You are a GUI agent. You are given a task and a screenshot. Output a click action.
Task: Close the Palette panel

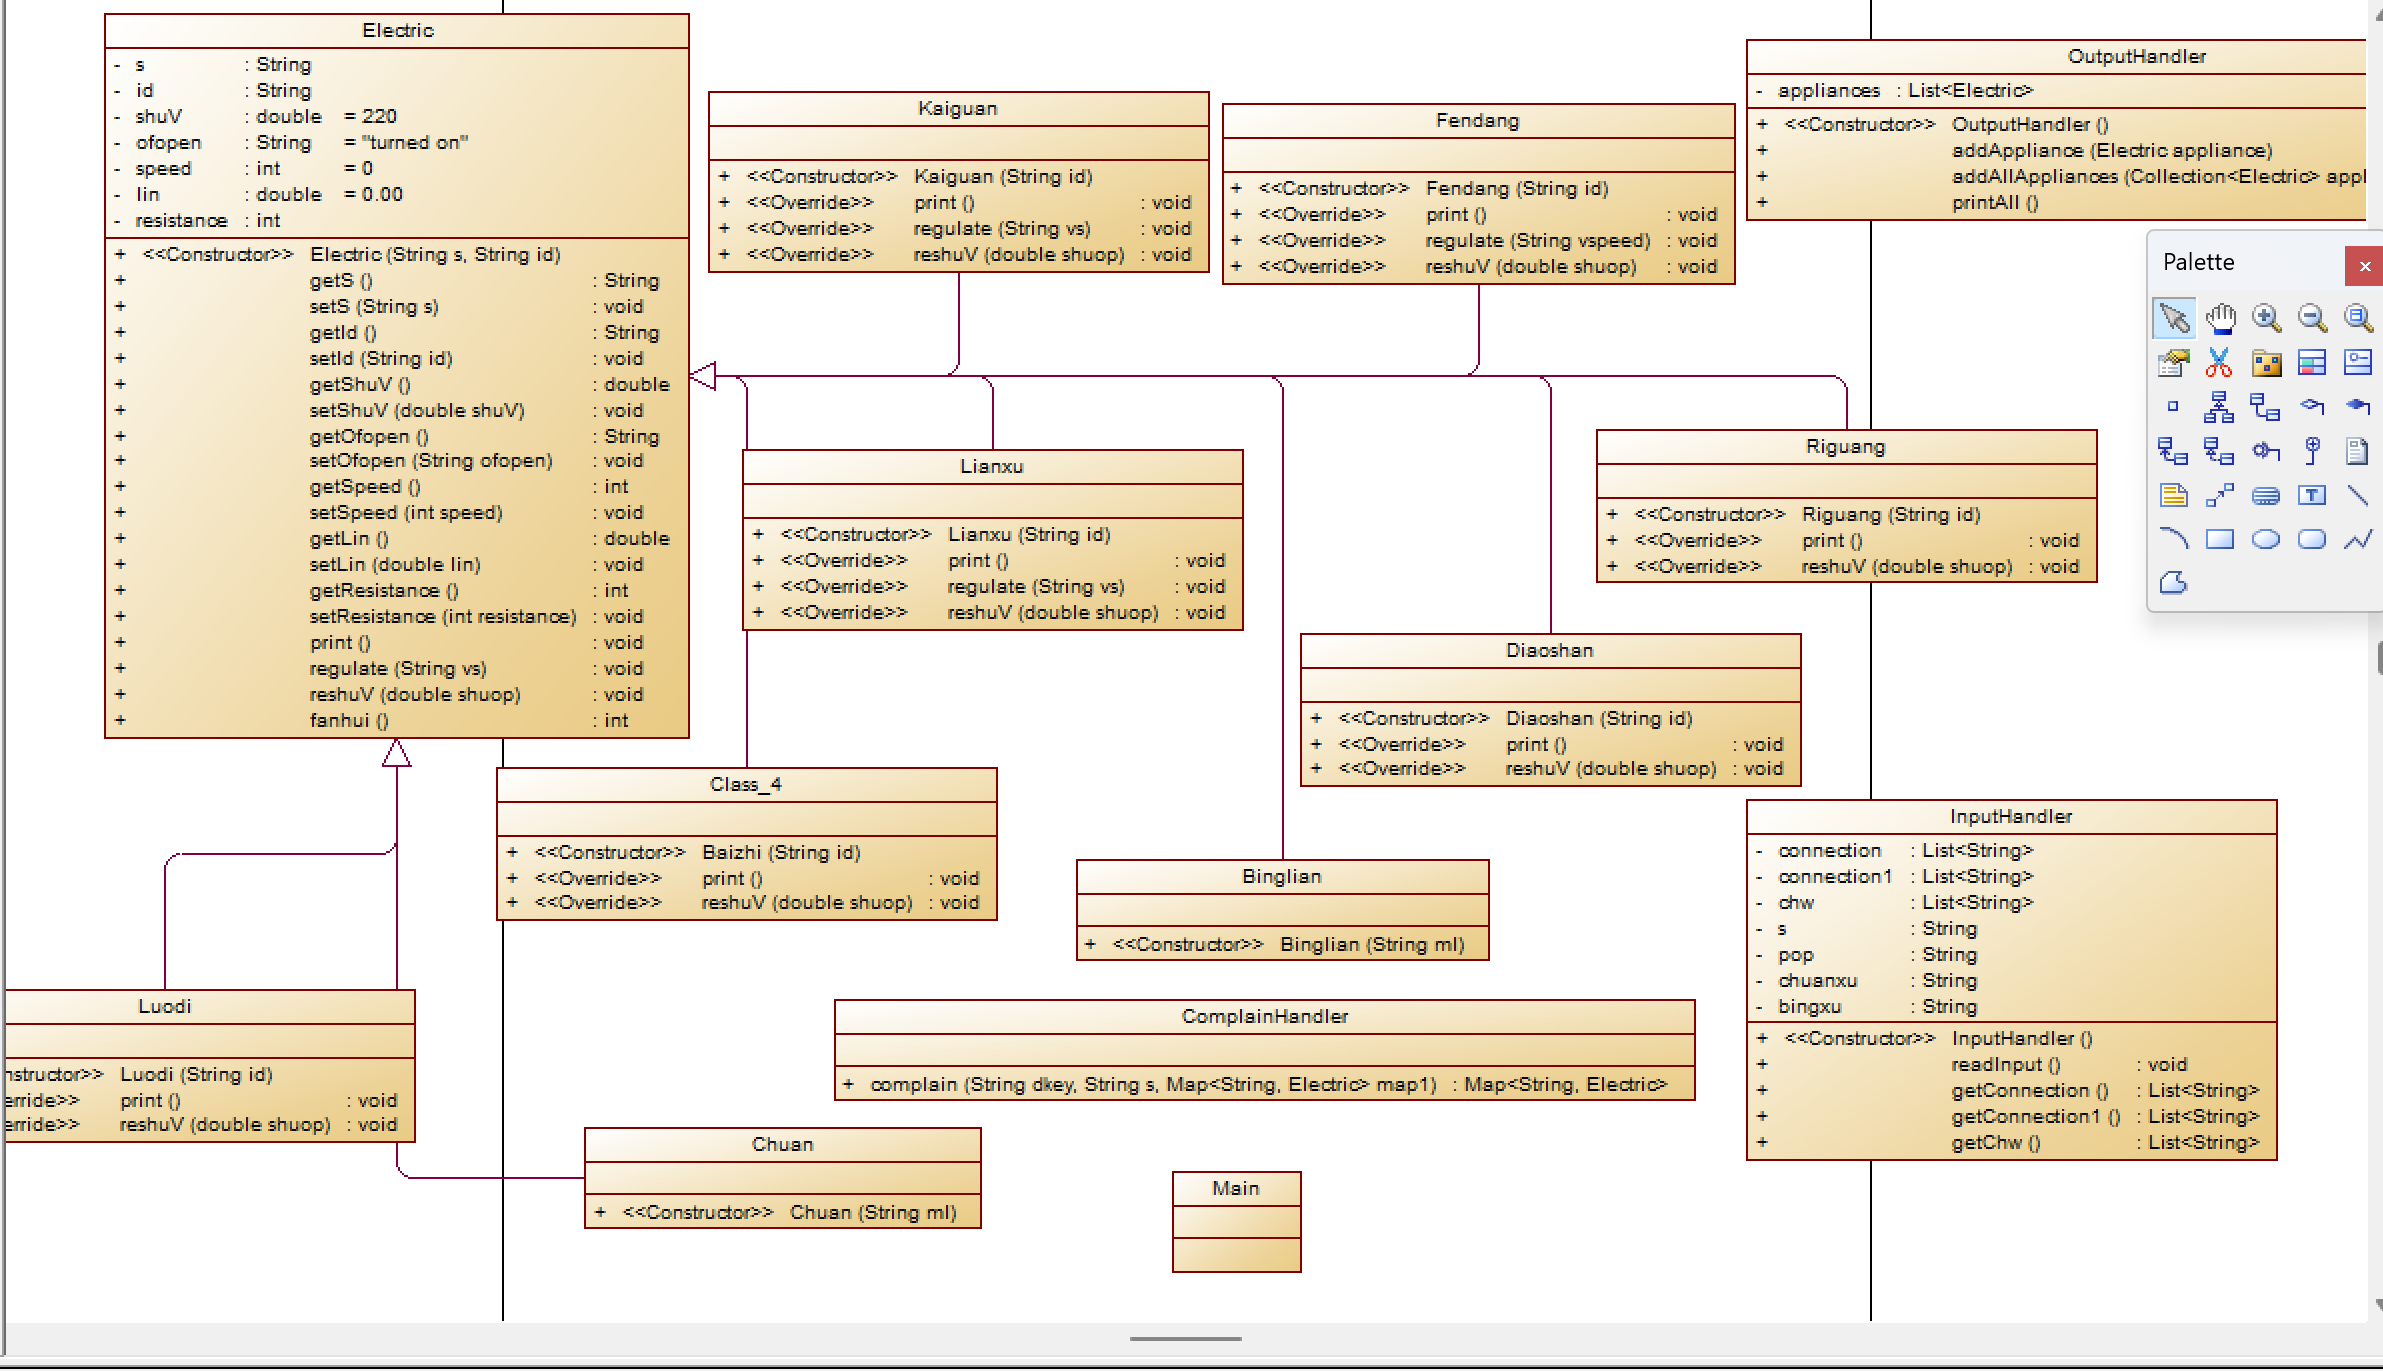pyautogui.click(x=2364, y=266)
